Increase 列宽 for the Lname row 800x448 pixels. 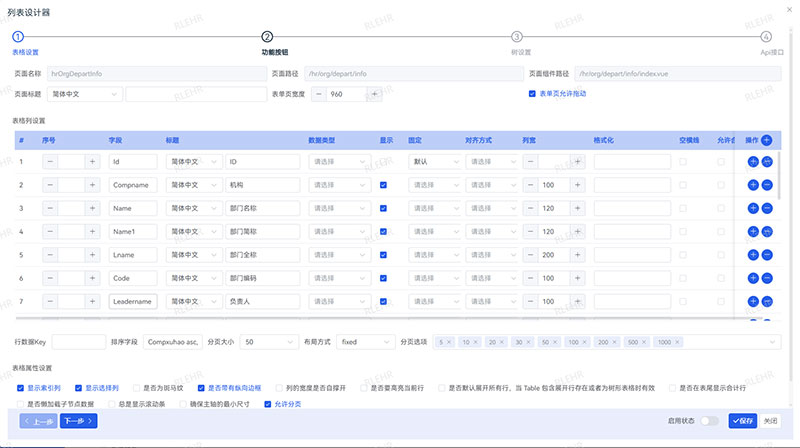pyautogui.click(x=578, y=255)
